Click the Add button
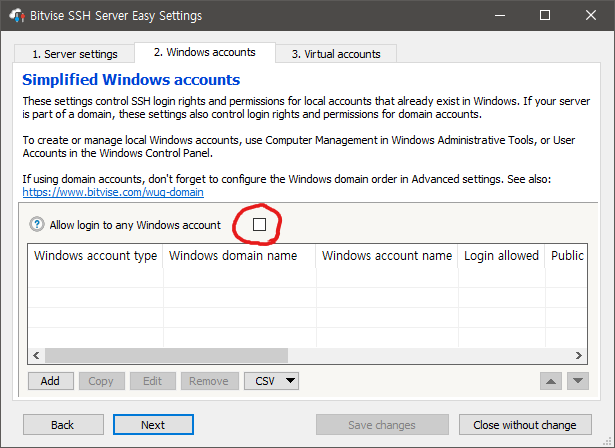Viewport: 615px width, 448px height. click(x=51, y=381)
